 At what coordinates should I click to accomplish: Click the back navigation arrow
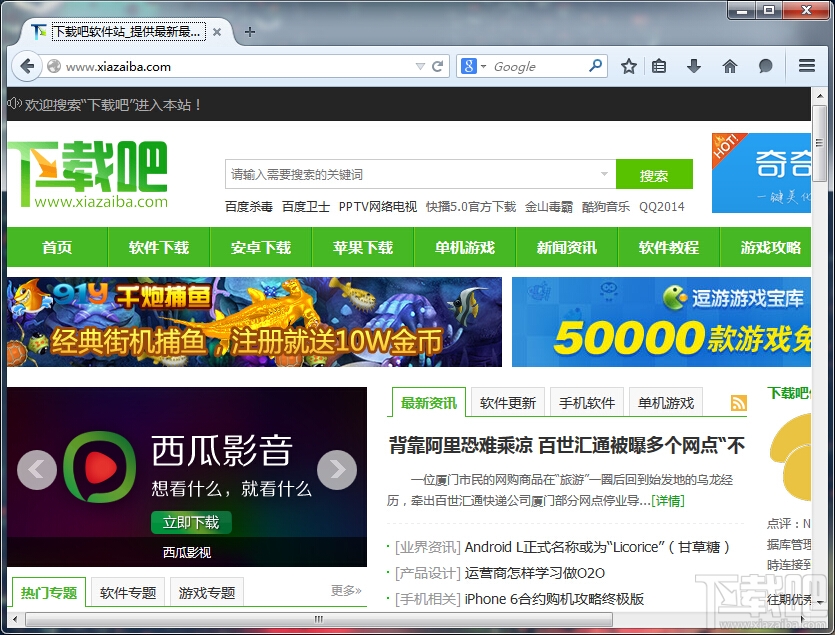pos(27,66)
